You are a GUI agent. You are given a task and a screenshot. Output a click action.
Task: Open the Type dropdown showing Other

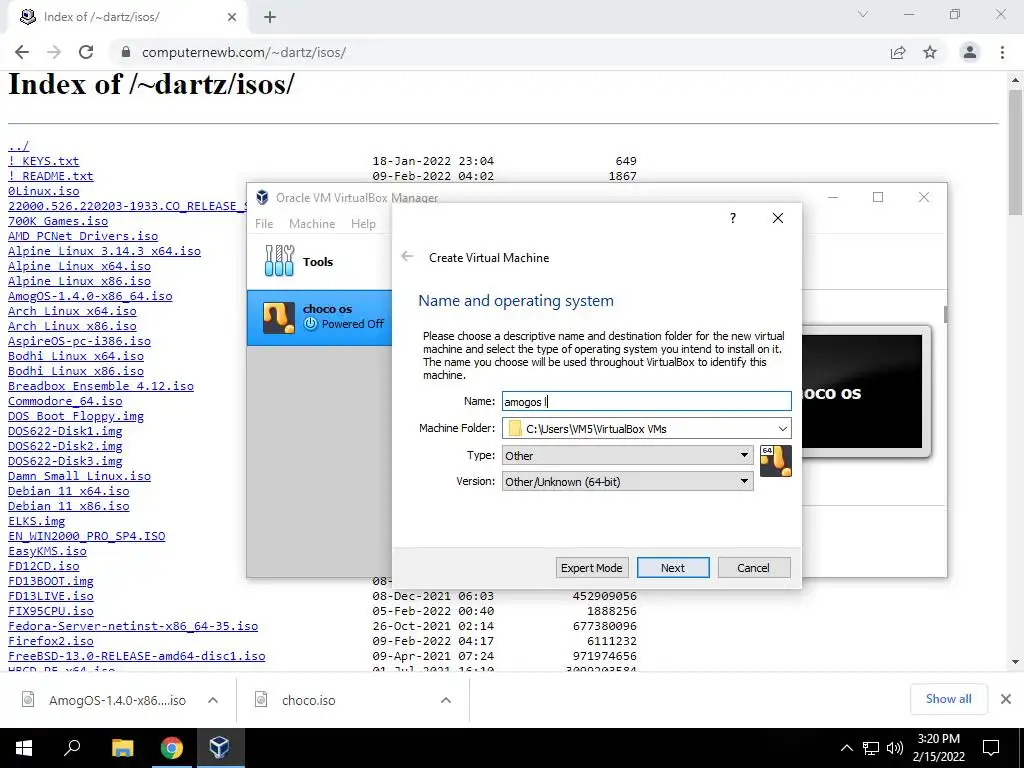click(x=628, y=455)
